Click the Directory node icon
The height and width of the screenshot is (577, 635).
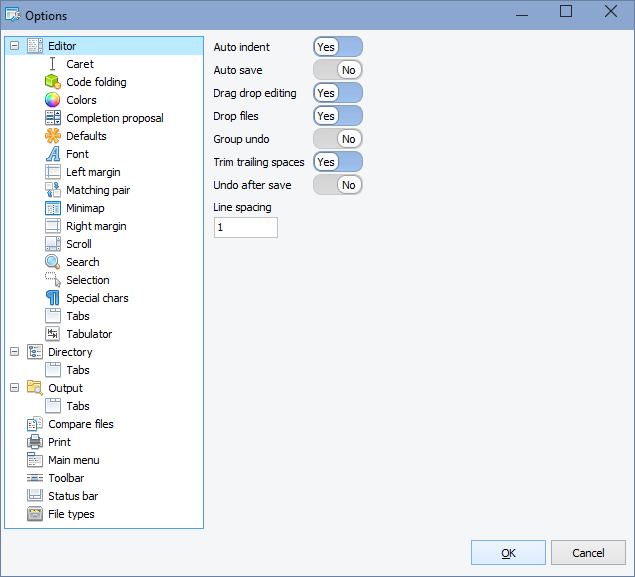click(35, 352)
